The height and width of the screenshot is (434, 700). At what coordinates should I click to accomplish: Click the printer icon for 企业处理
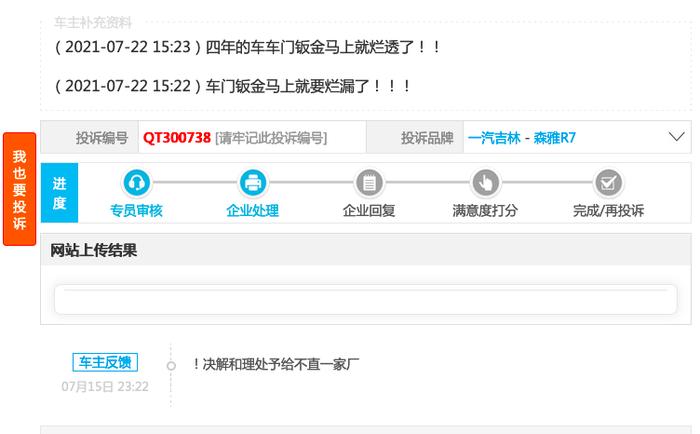(253, 183)
